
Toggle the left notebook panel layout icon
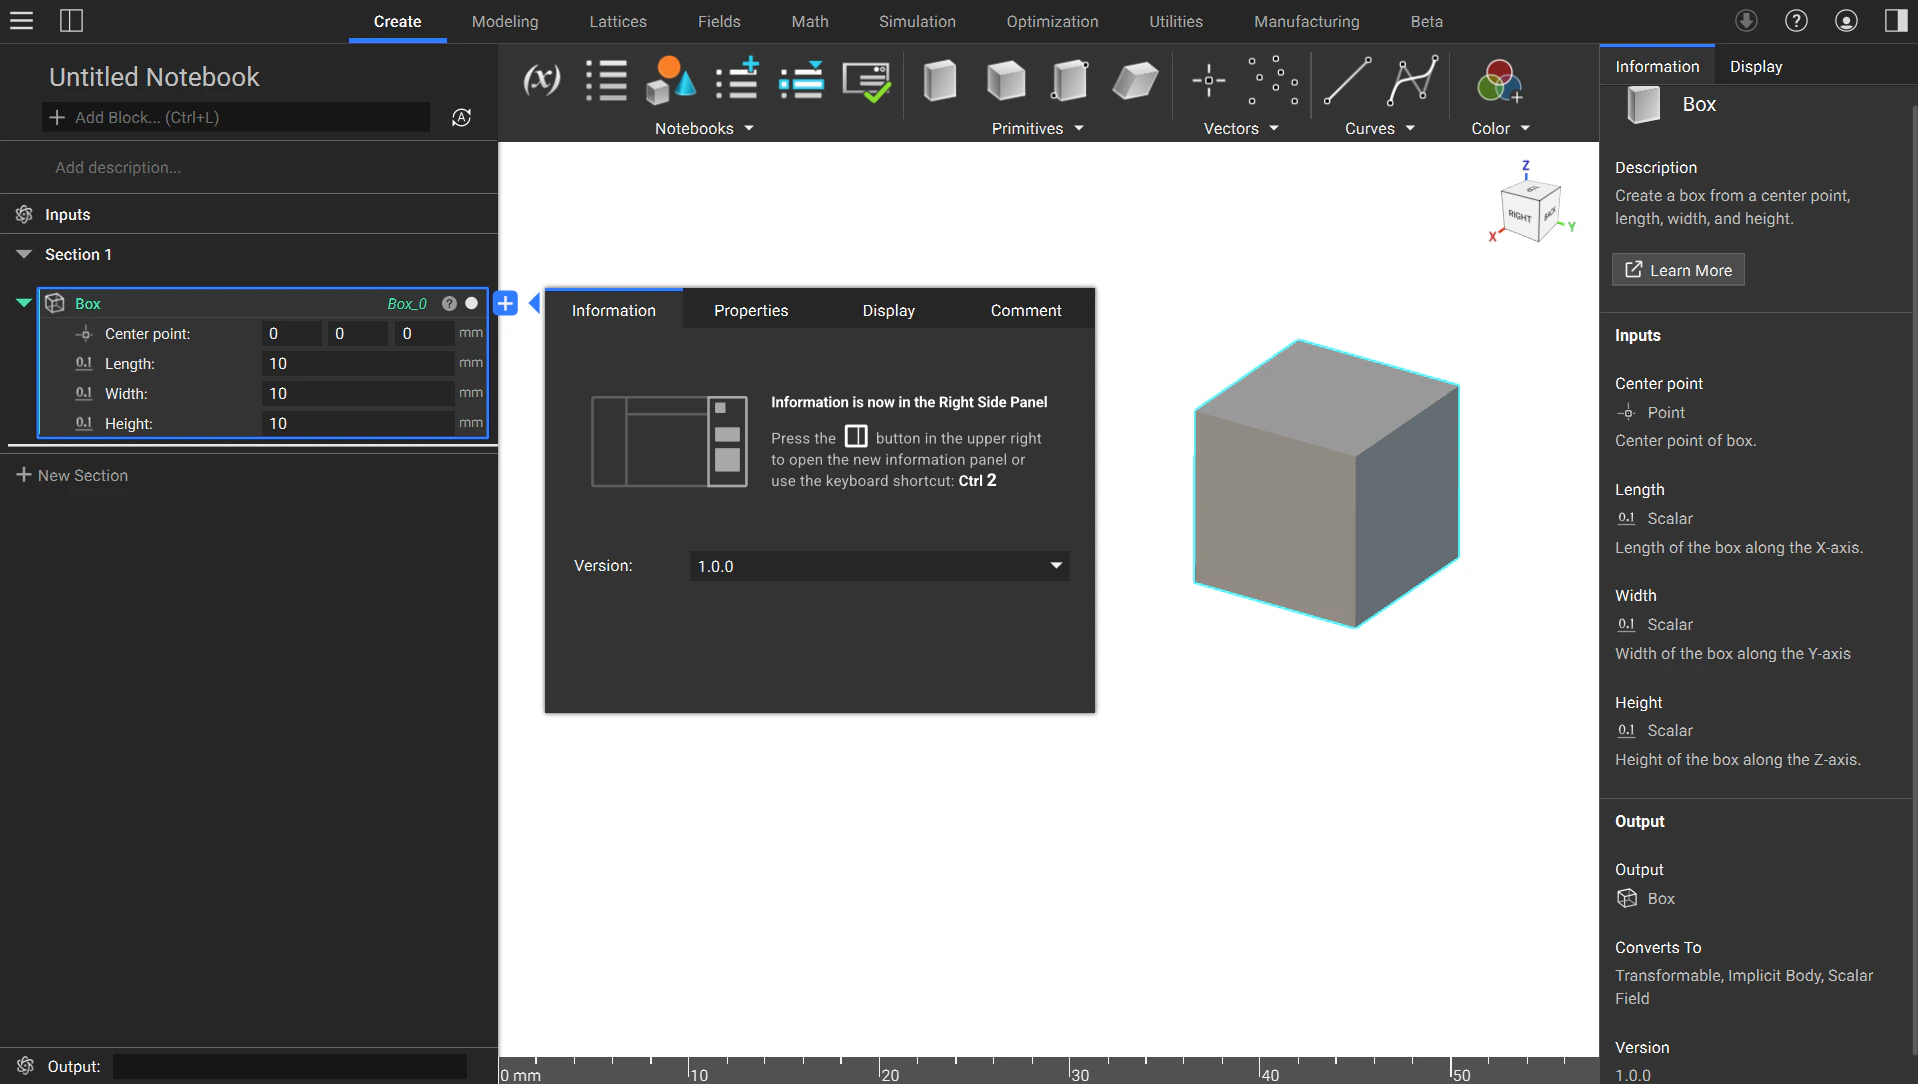point(71,21)
